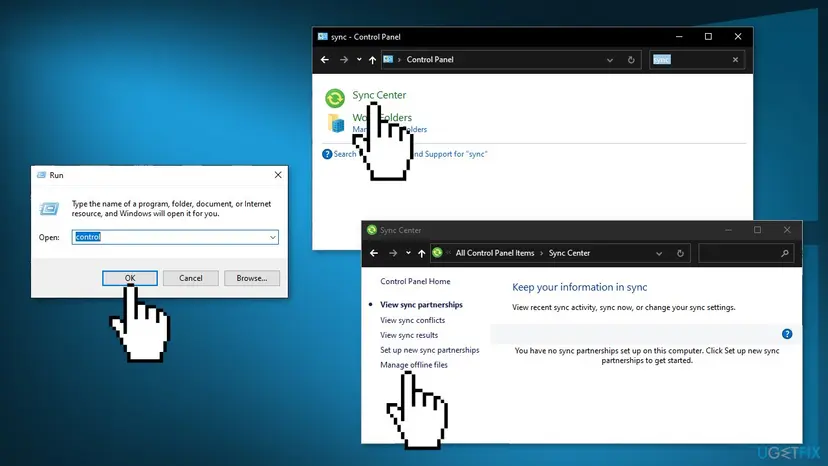
Task: Select View sync results
Action: [x=409, y=335]
